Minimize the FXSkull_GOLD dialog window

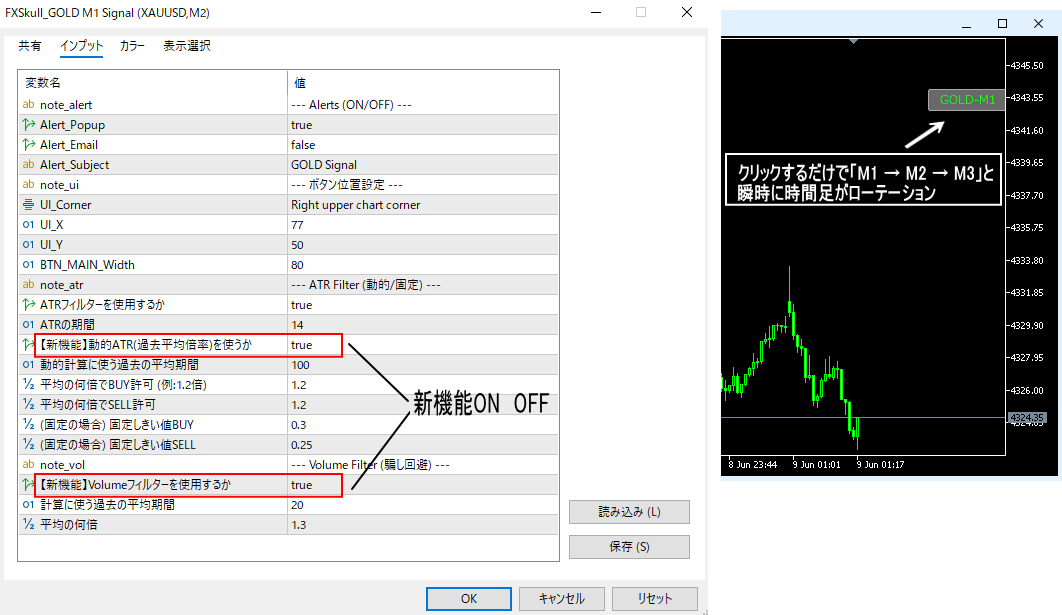click(x=596, y=12)
